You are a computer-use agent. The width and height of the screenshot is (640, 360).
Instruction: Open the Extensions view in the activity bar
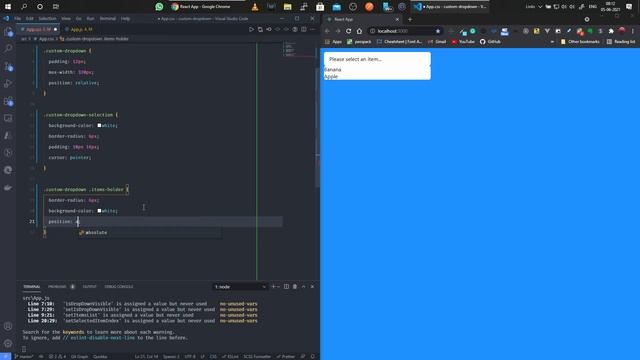pos(8,101)
